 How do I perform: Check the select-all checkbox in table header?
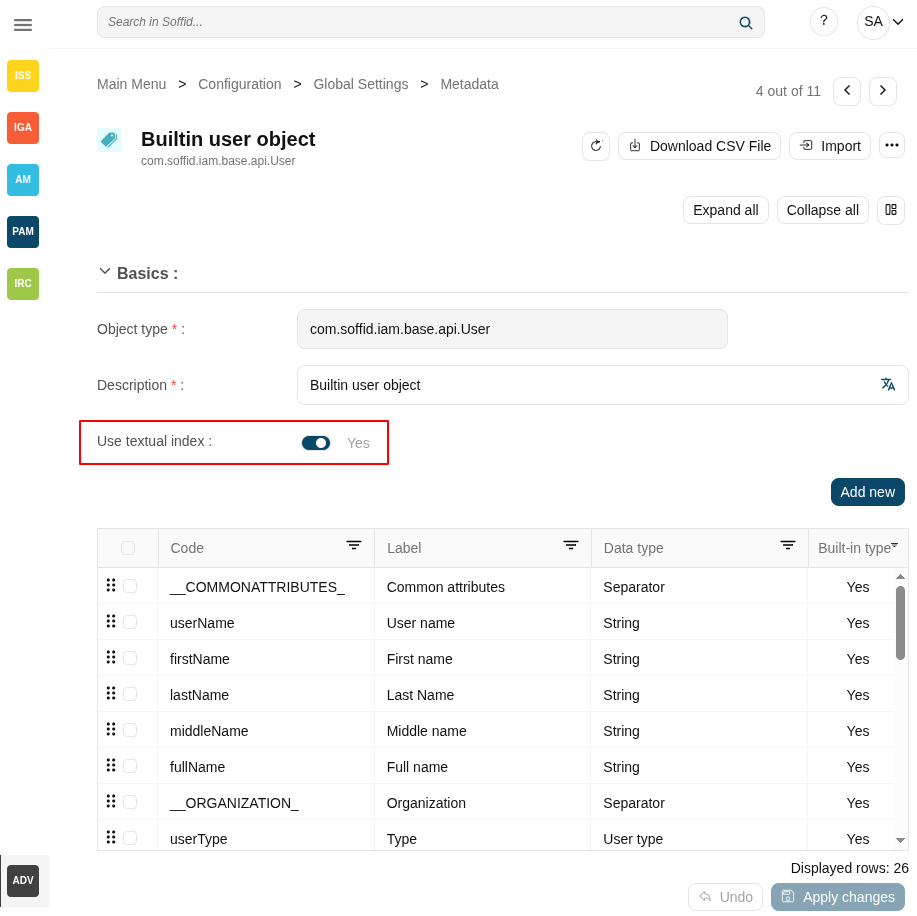click(x=128, y=548)
